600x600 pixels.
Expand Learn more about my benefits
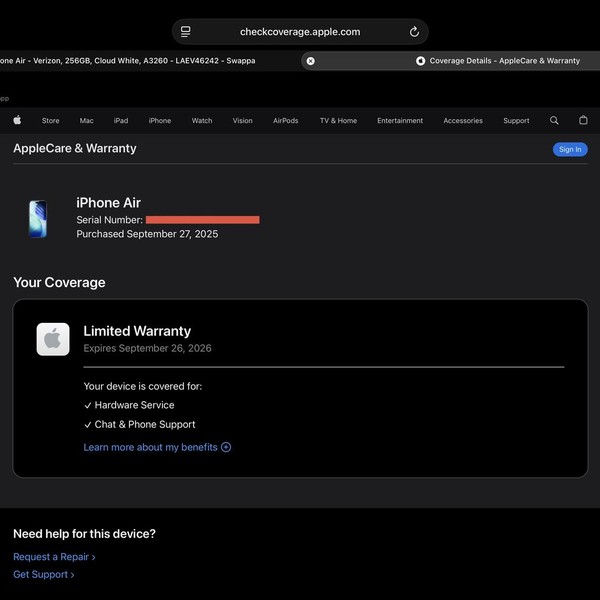pos(157,447)
